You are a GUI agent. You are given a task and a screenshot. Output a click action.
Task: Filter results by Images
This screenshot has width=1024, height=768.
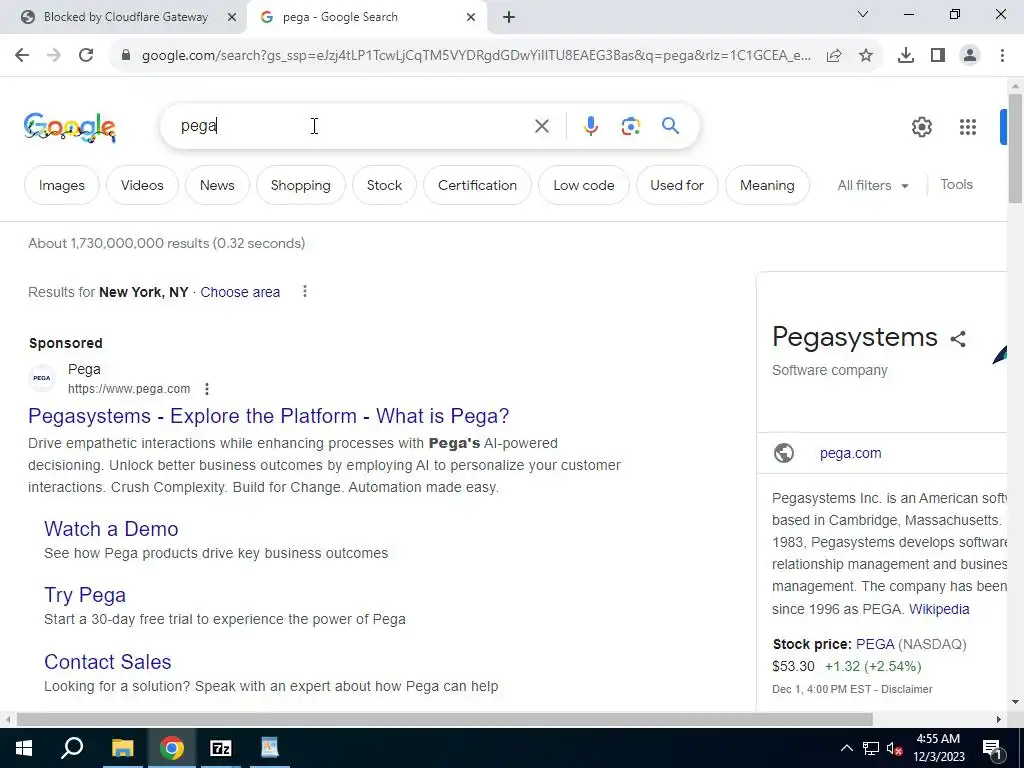[62, 185]
